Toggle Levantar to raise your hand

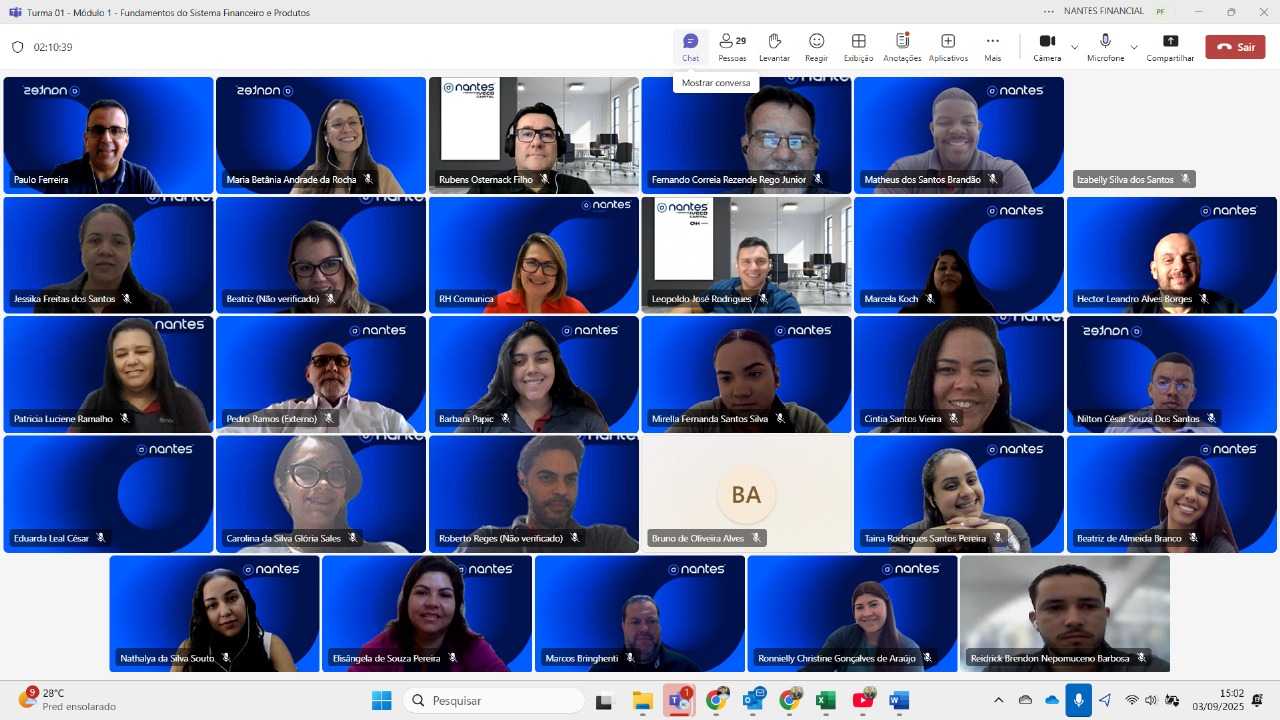tap(774, 46)
